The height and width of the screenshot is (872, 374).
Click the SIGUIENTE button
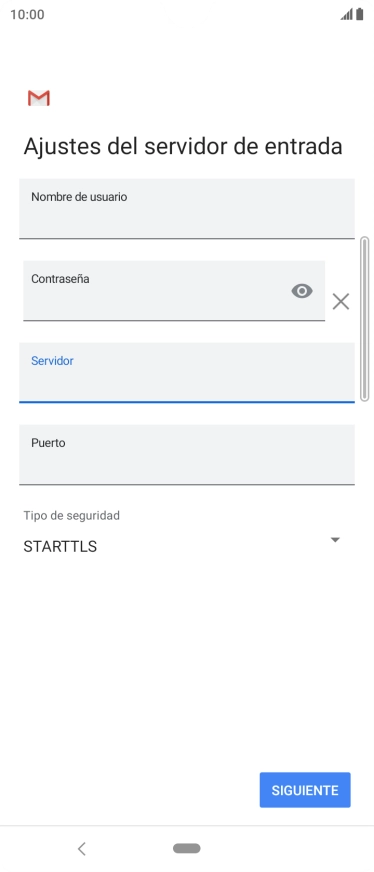305,790
